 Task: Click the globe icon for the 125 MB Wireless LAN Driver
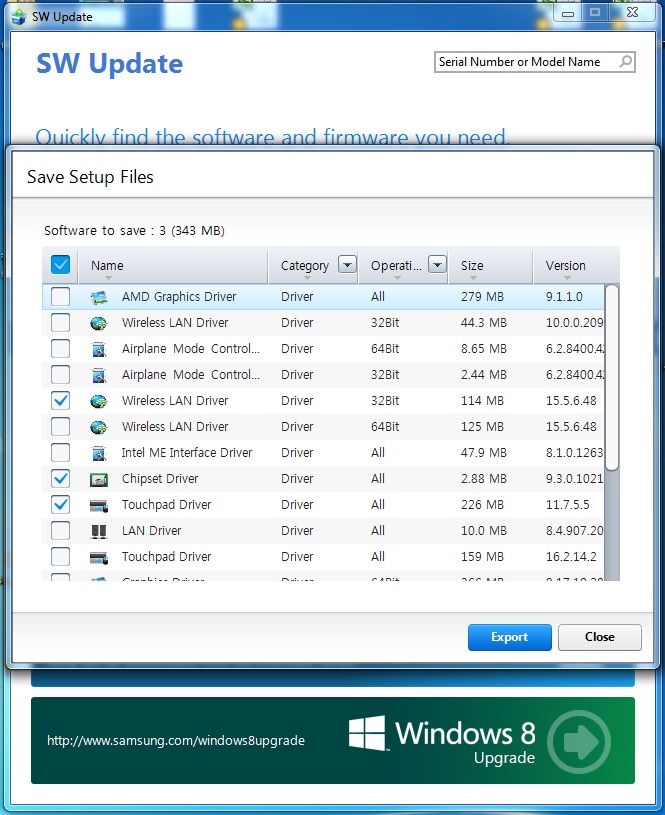(99, 427)
